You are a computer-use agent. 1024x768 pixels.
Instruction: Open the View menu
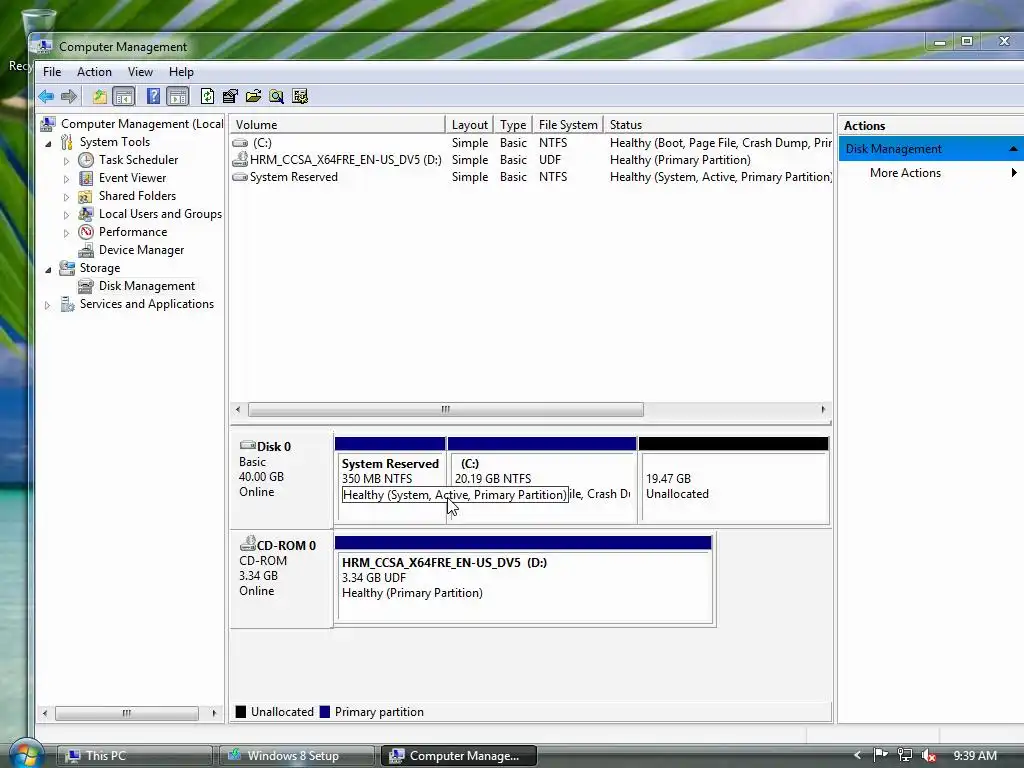[x=140, y=72]
